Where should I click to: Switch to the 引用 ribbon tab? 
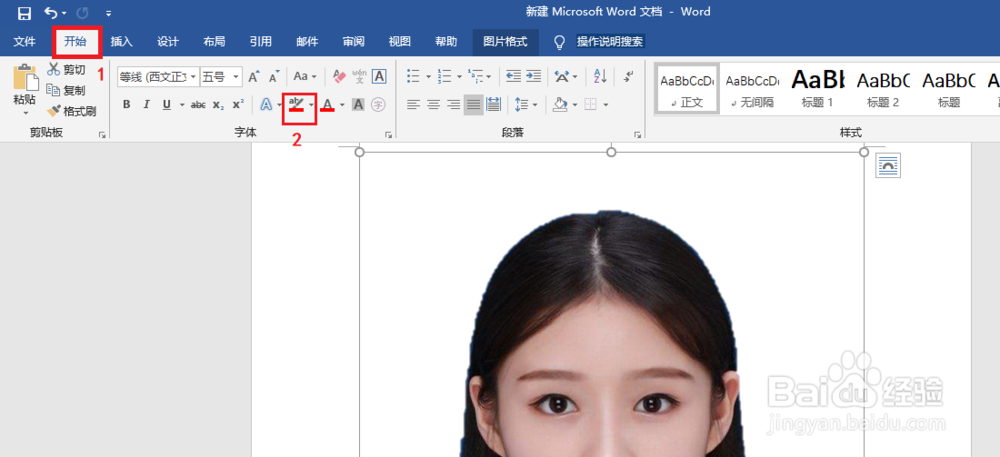(260, 42)
